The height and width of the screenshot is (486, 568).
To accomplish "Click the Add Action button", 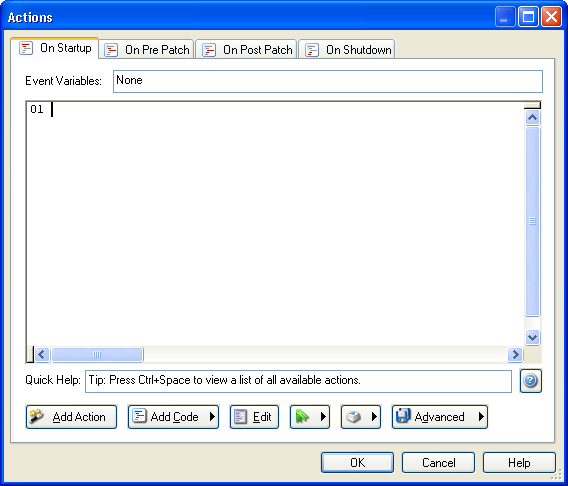I will tap(71, 417).
